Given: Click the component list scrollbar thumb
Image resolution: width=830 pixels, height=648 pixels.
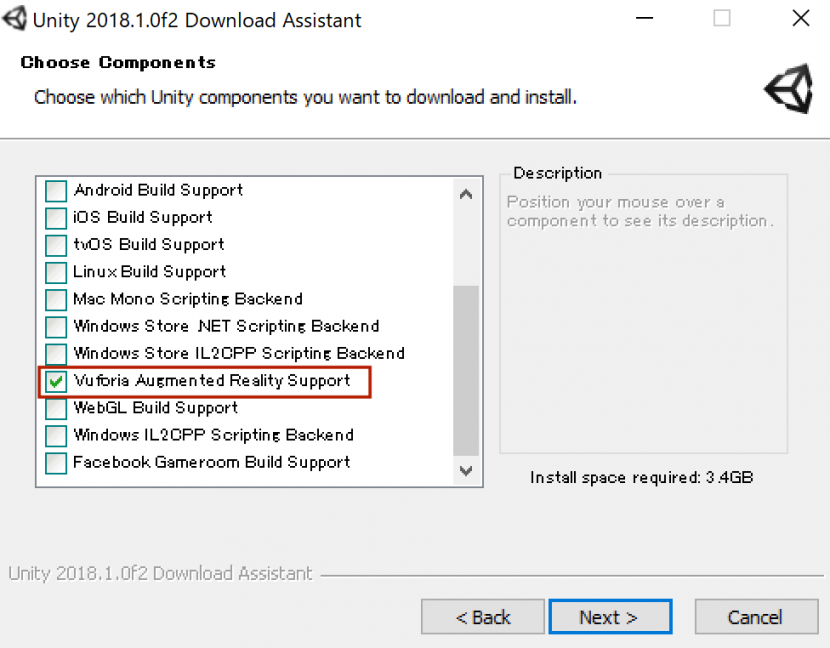Looking at the screenshot, I should (466, 370).
